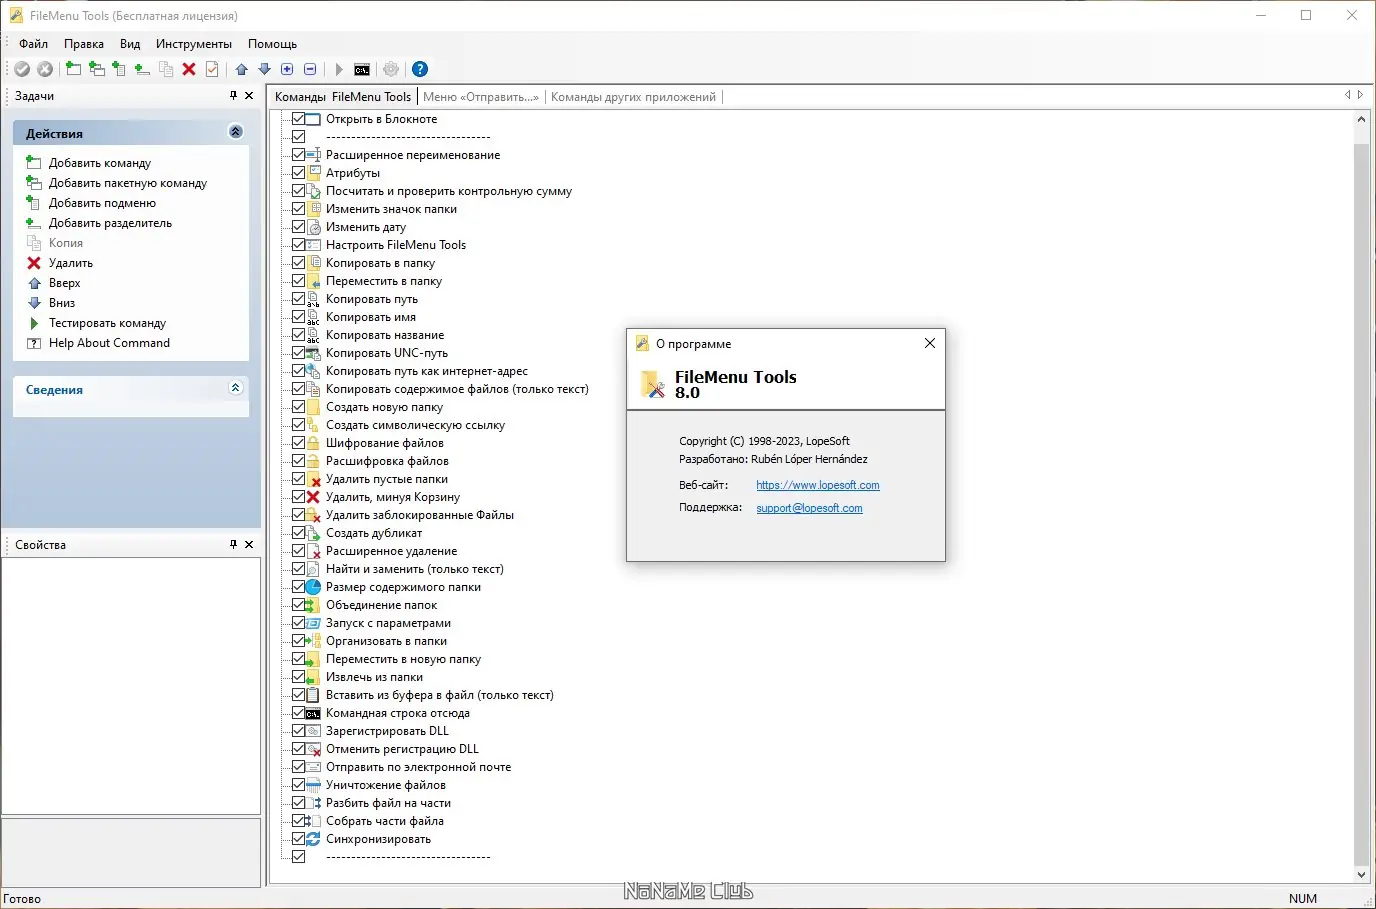Toggle the «Извлечь из папки» checkbox
Viewport: 1376px width, 909px height.
(x=298, y=677)
